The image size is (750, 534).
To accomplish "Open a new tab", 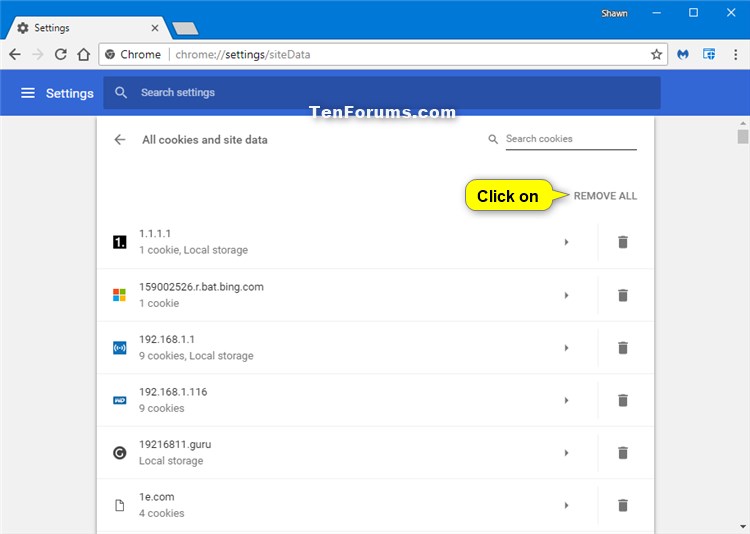I will (186, 29).
